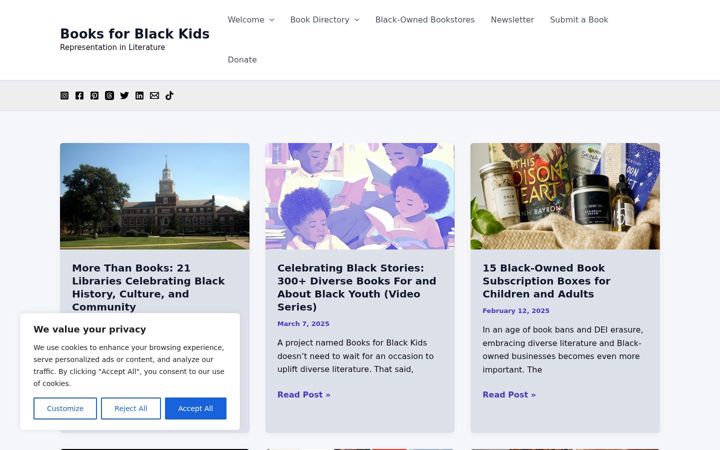Expand the Welcome menu chevron

tap(272, 20)
